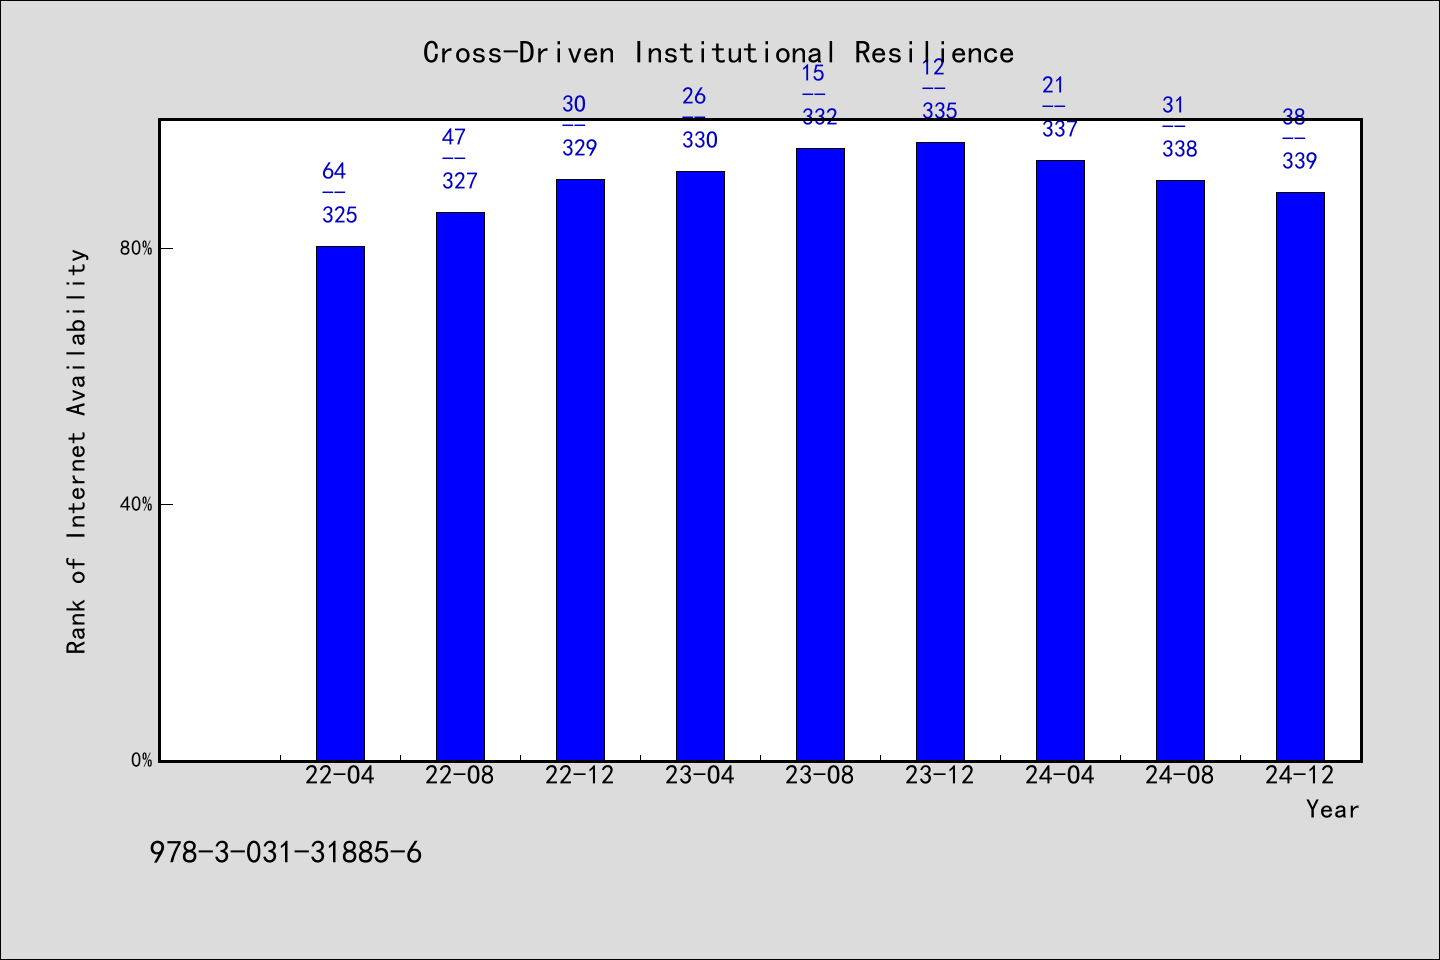Select the 24-04 bar
The height and width of the screenshot is (960, 1440).
[1060, 460]
